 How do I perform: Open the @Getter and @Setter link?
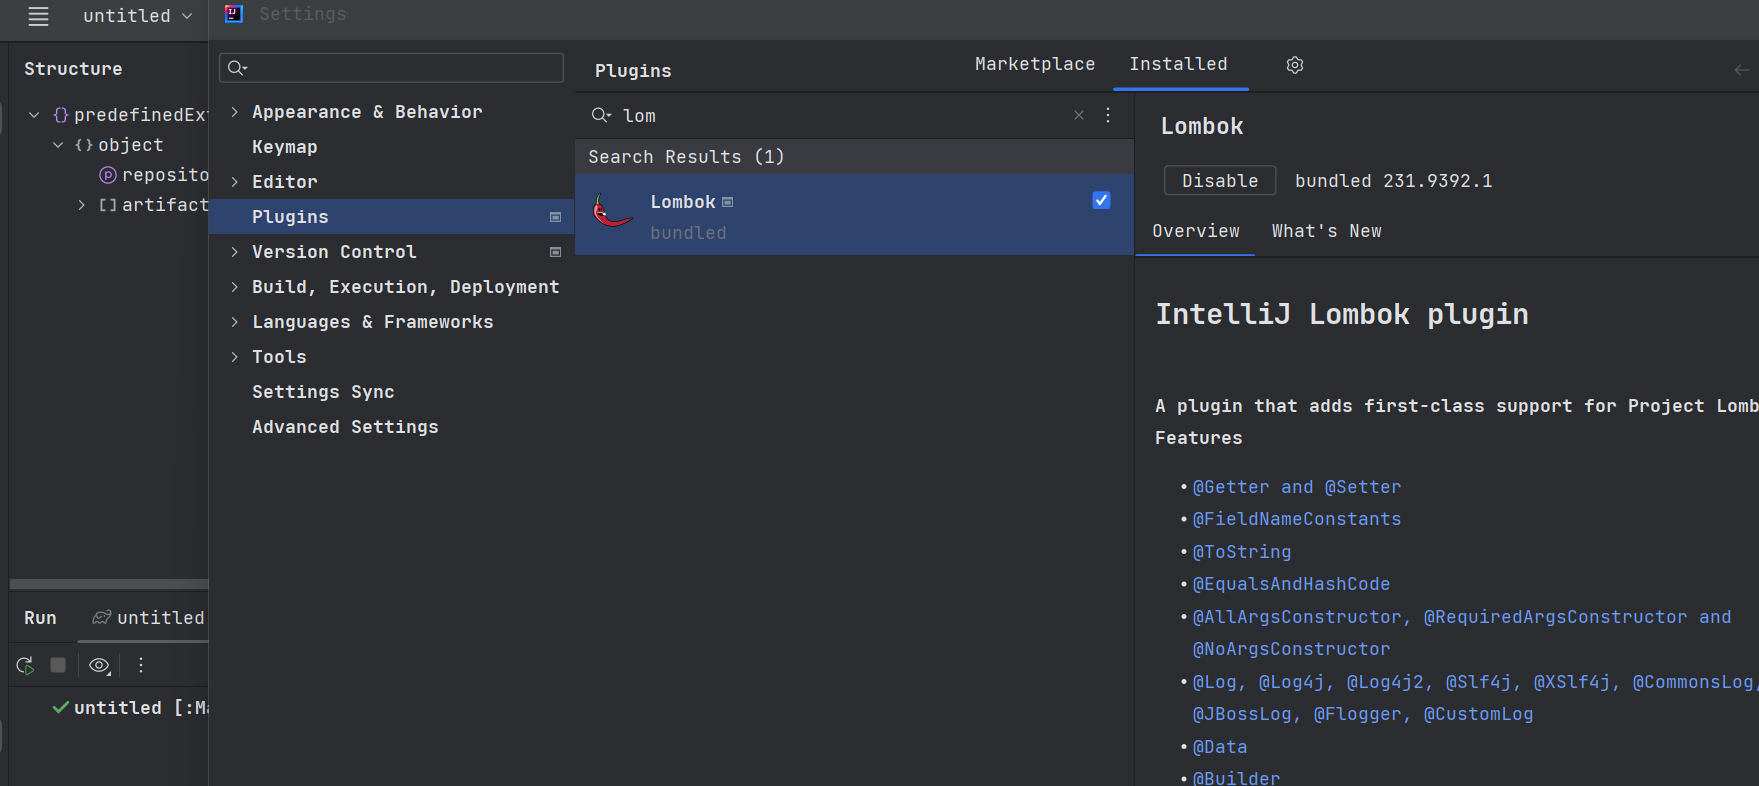coord(1296,487)
